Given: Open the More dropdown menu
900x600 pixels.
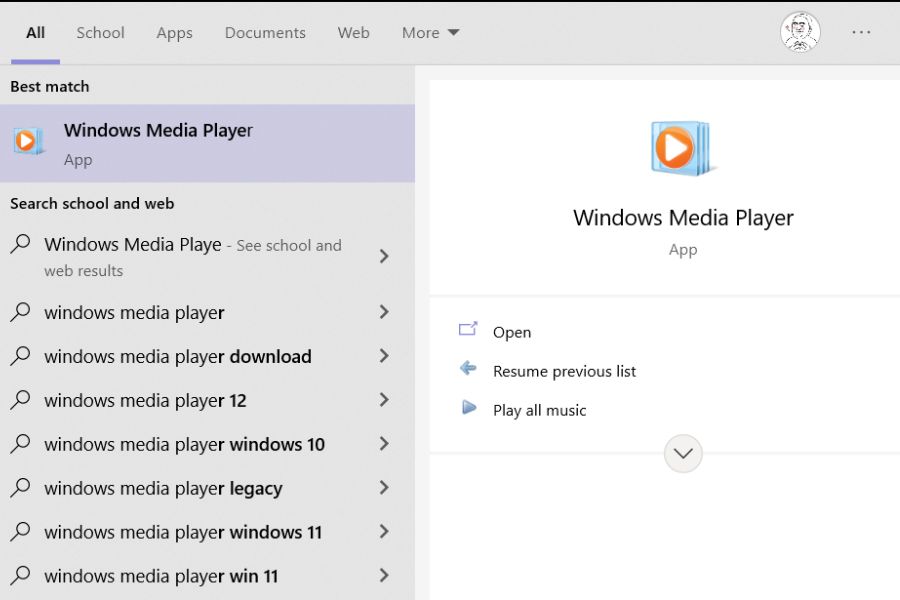Looking at the screenshot, I should [x=430, y=32].
